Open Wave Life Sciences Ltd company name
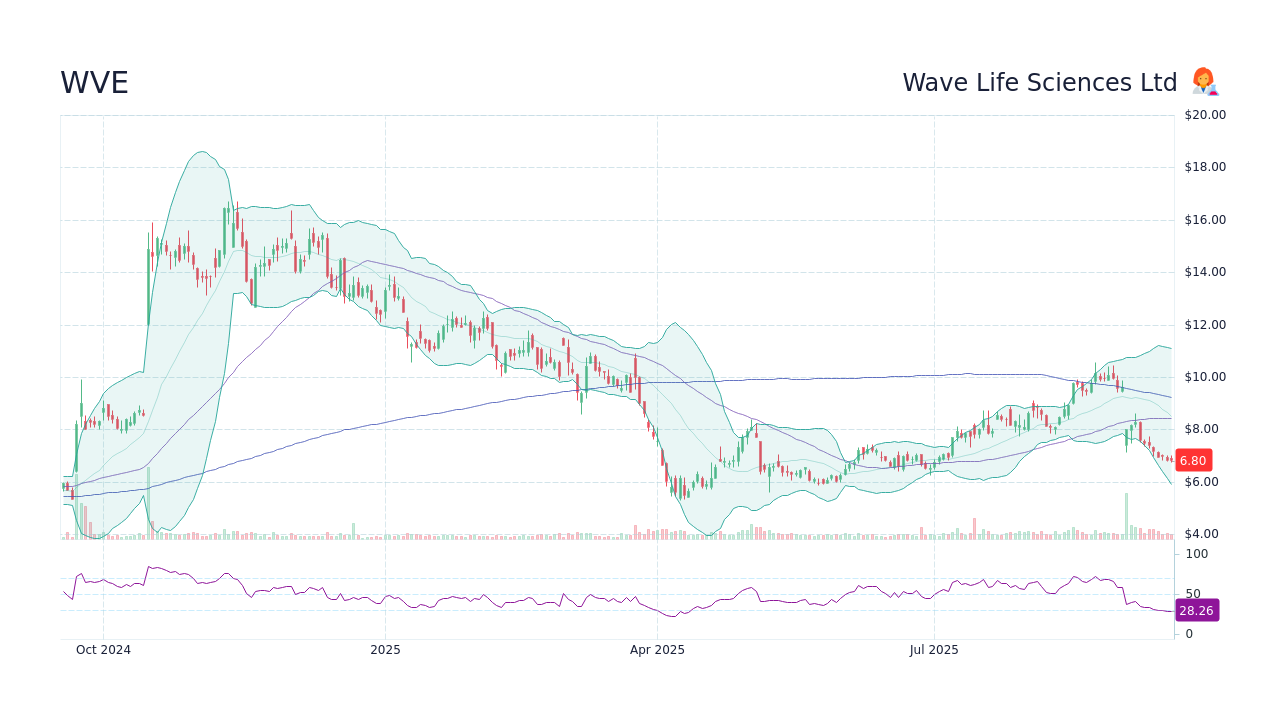 (x=1040, y=82)
